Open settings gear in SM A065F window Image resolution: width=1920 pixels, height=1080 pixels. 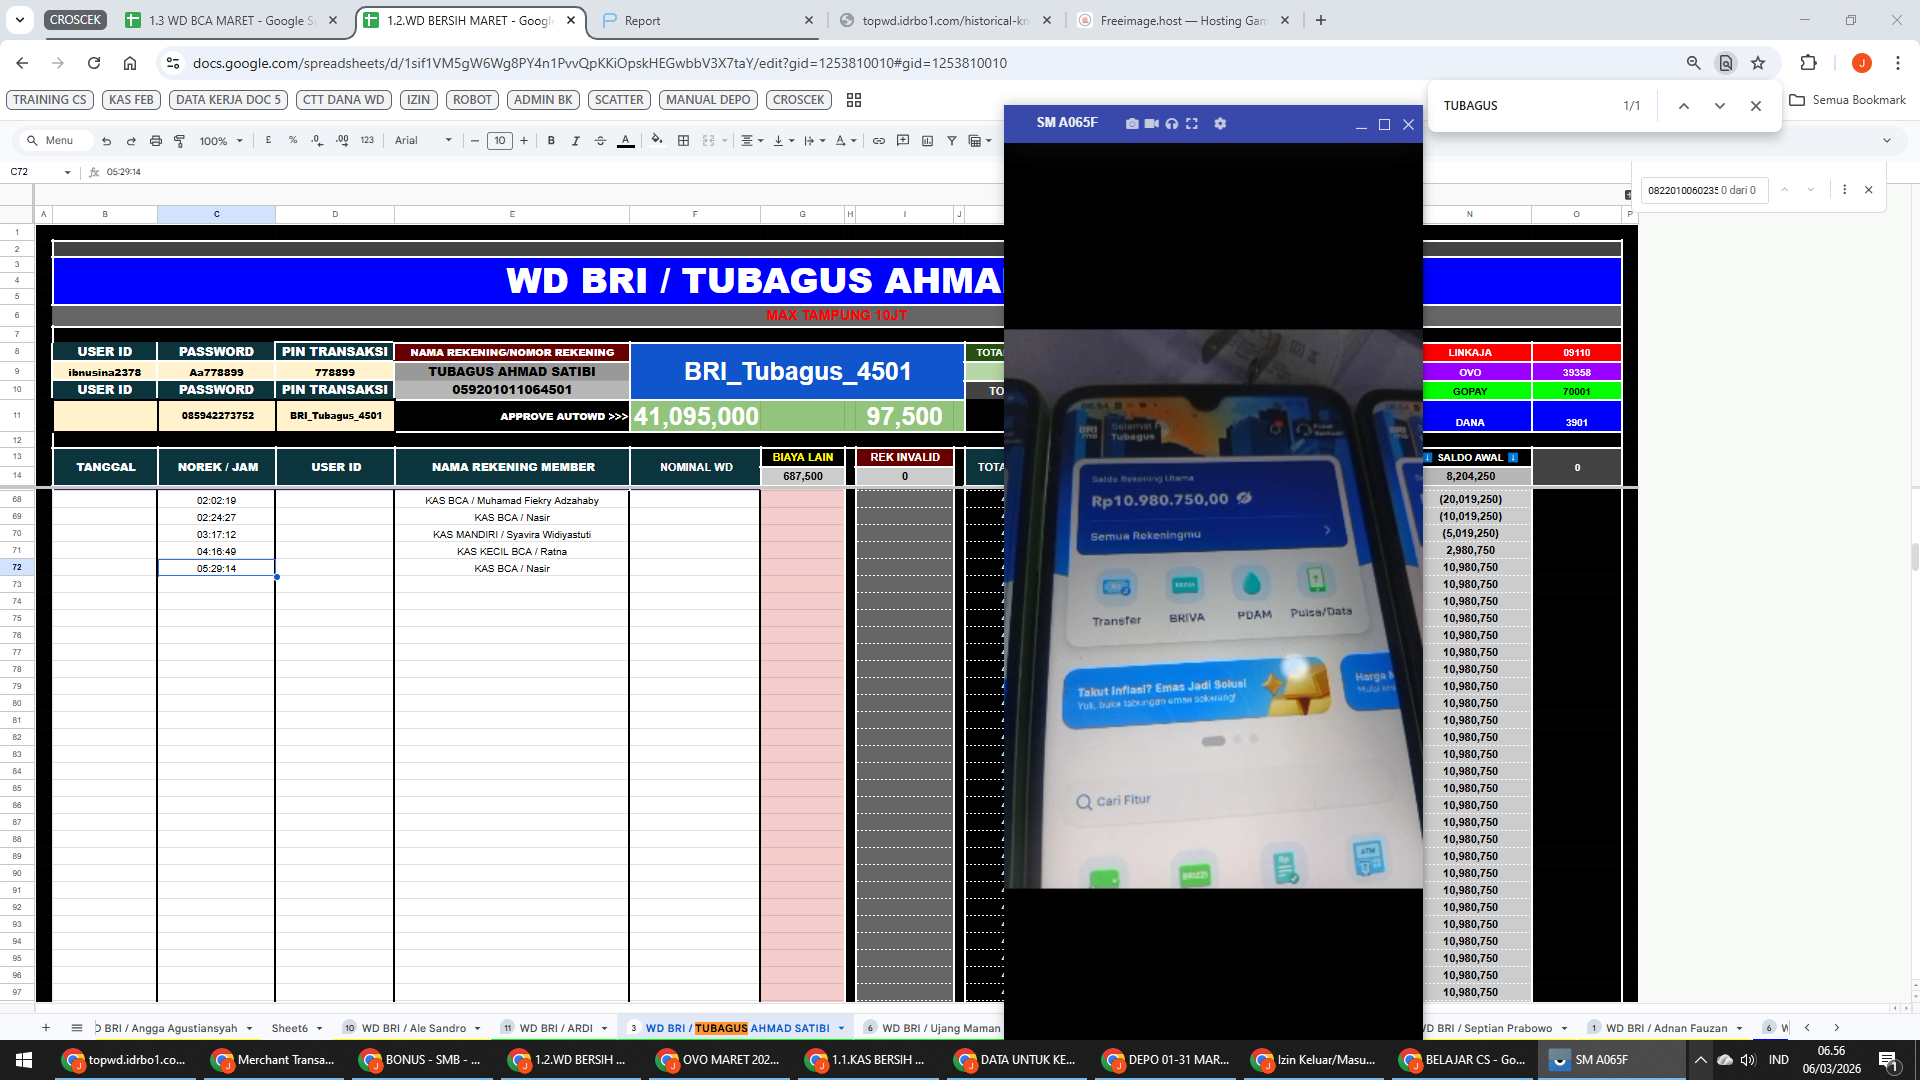(1220, 124)
